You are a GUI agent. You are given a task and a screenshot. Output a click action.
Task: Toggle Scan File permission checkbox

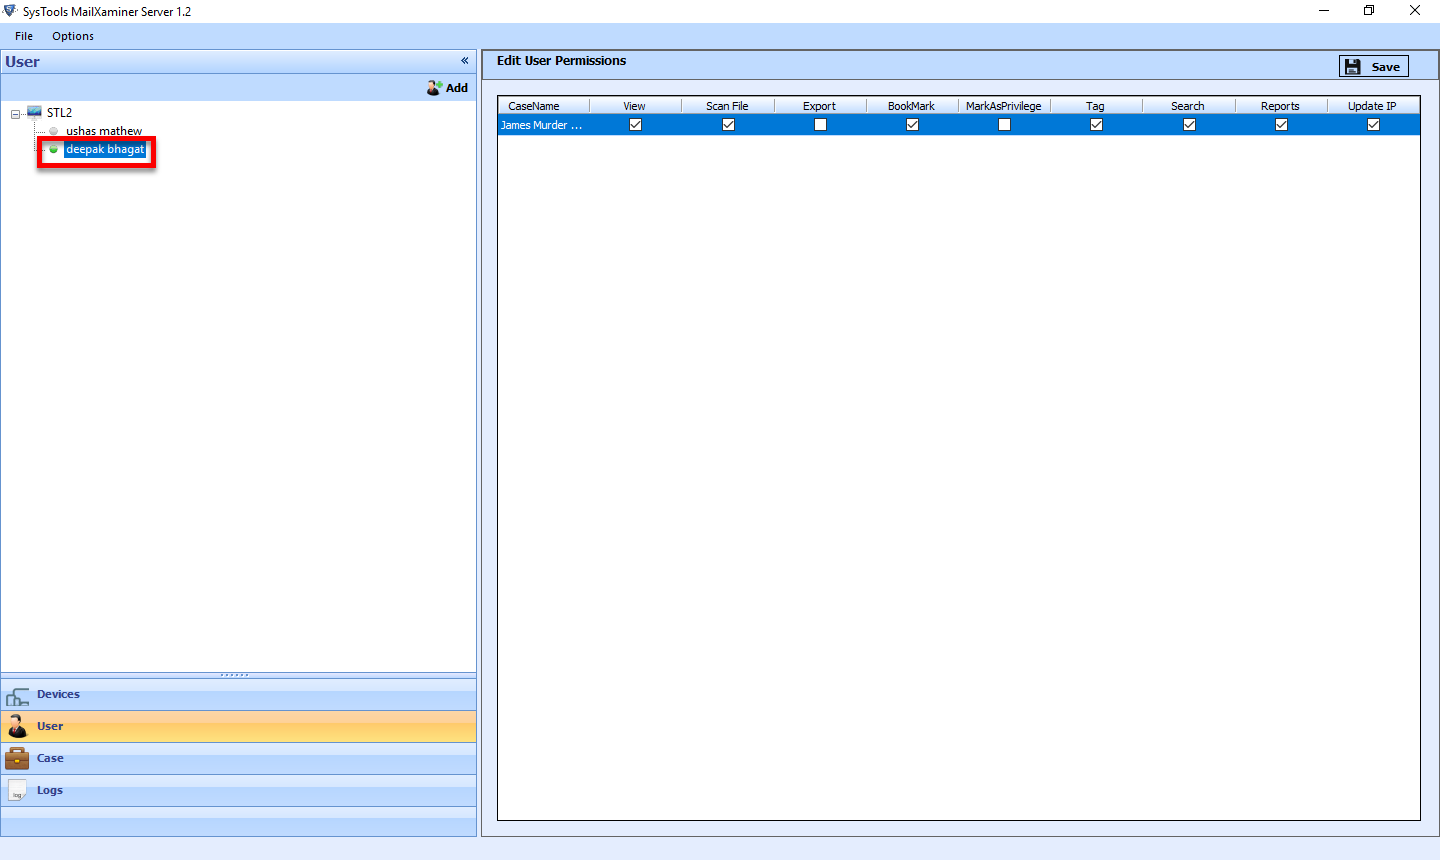pyautogui.click(x=728, y=125)
